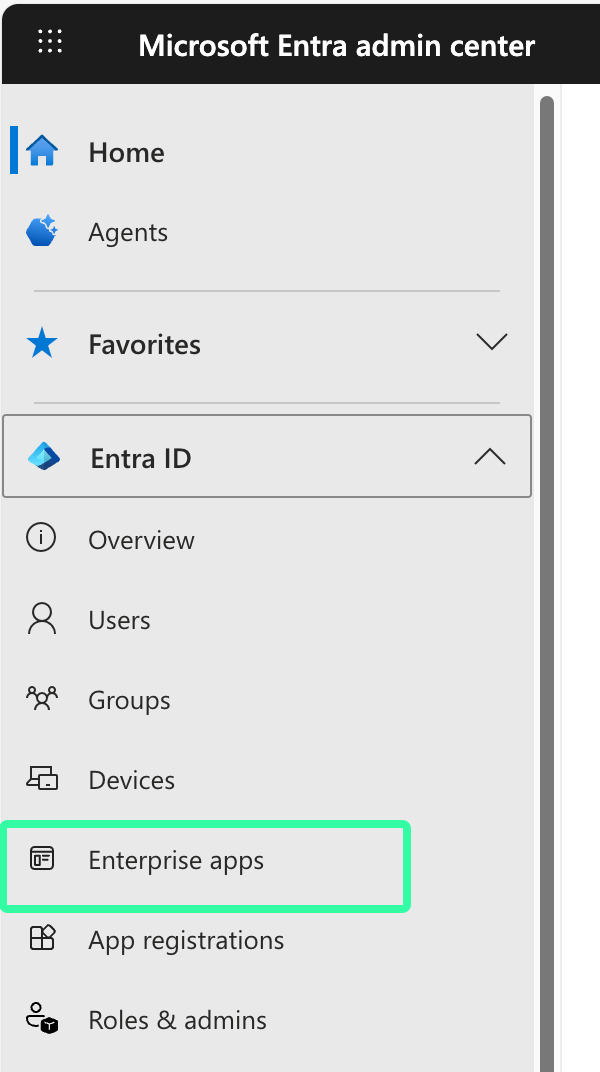Click the Groups people icon

coord(42,699)
